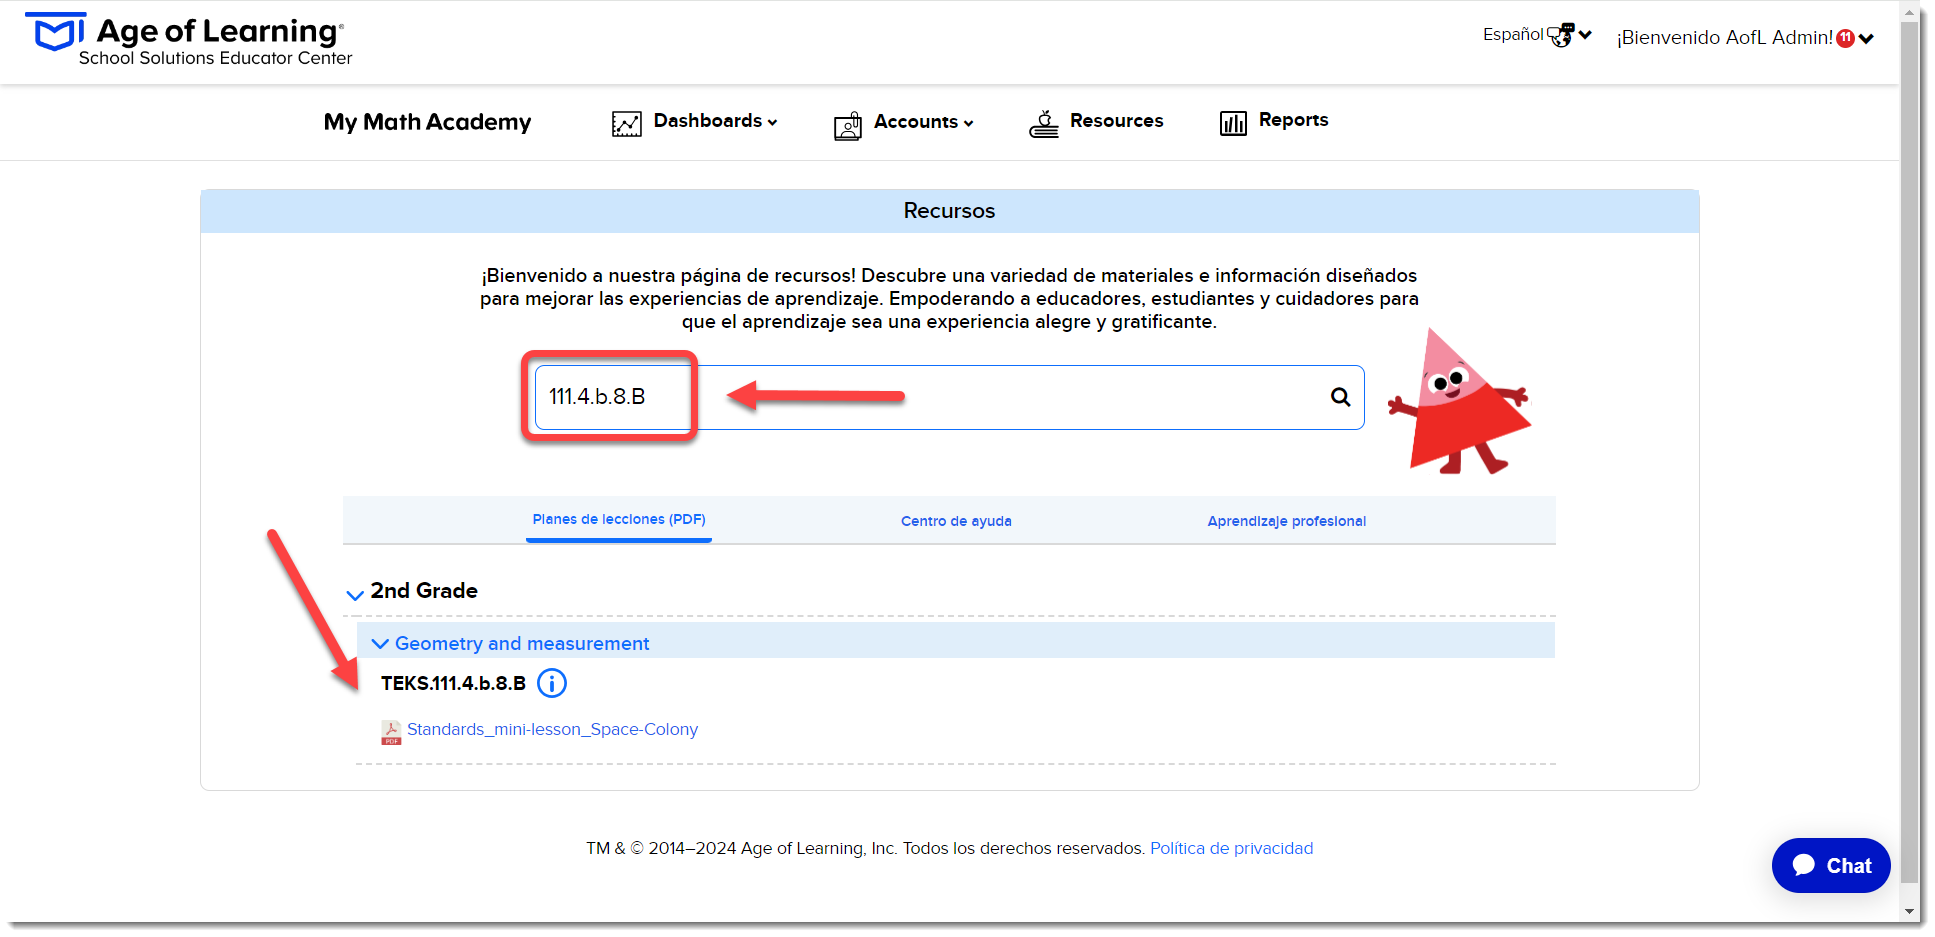Switch to Aprendizaje profesional tab
Screen dimensions: 1935x937
pos(1286,521)
